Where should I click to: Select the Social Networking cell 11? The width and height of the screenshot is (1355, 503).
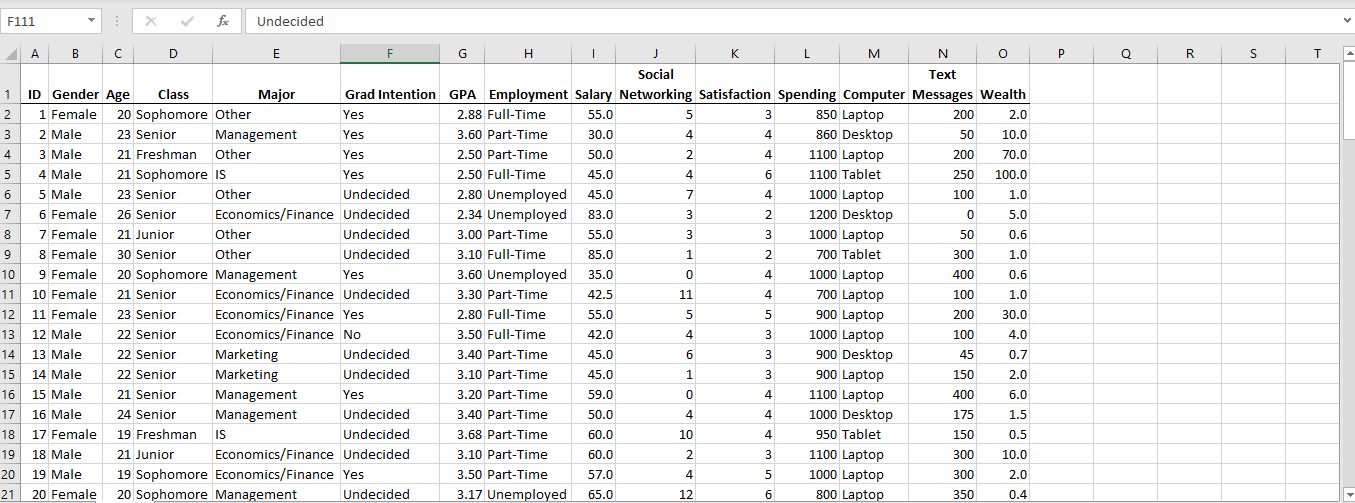[655, 294]
